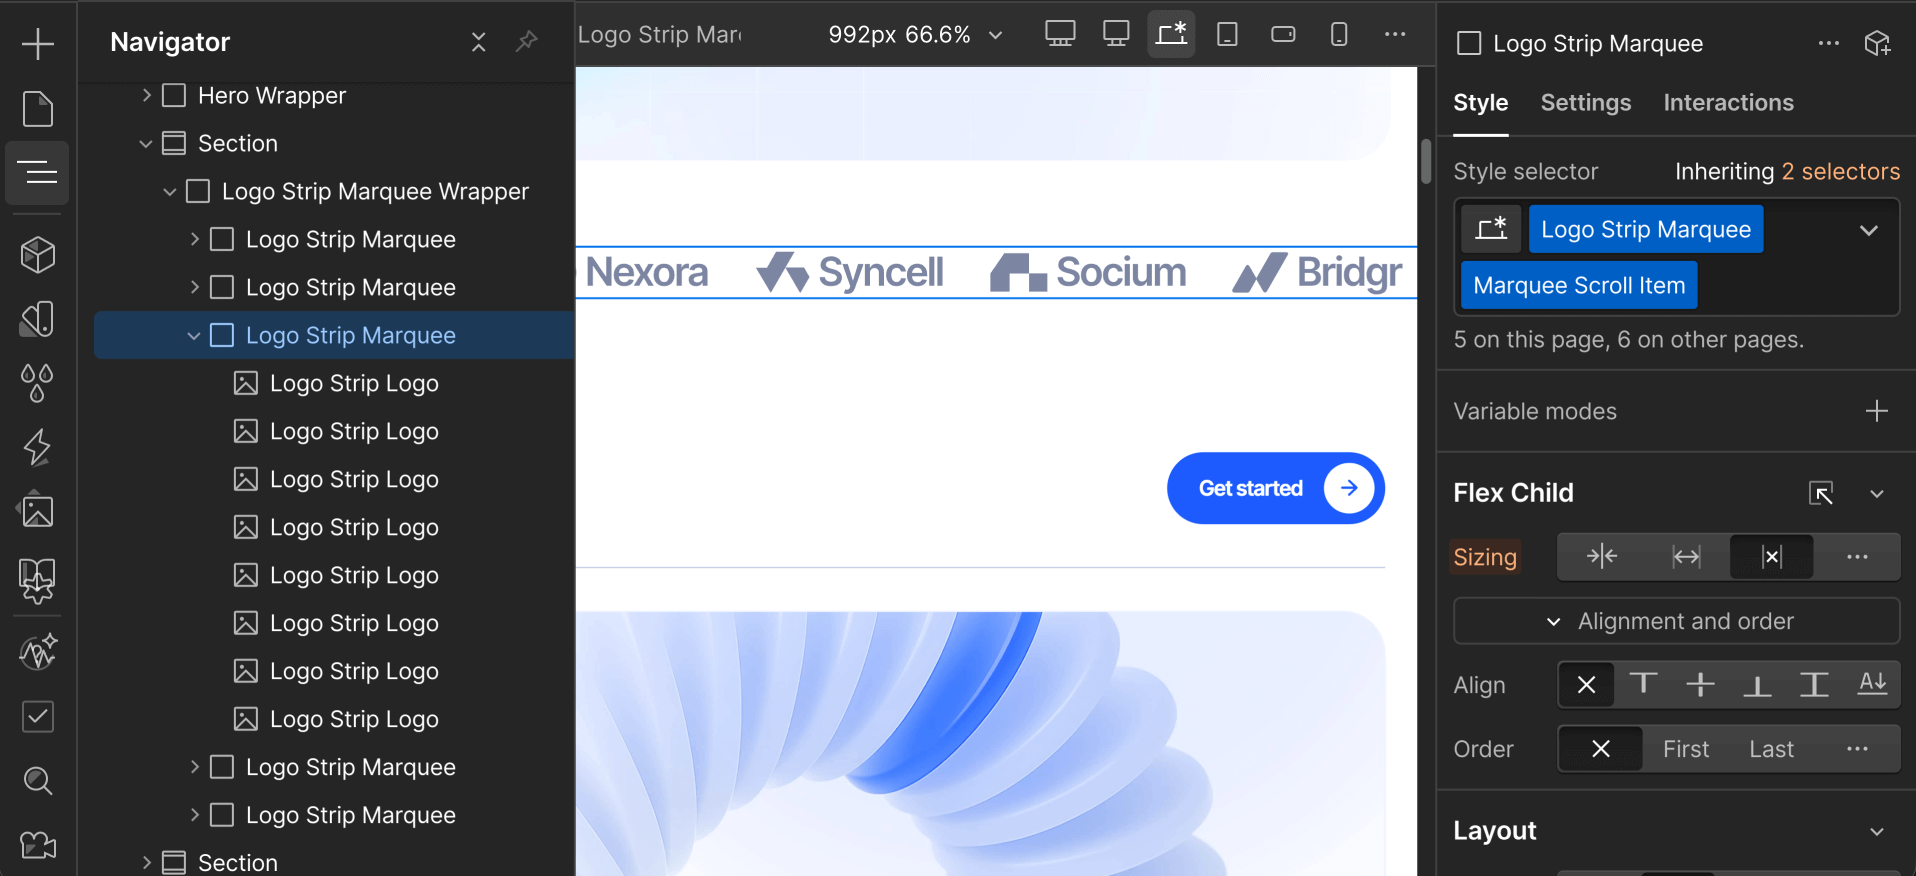
Task: Open the 2 selectors inheritance link
Action: pyautogui.click(x=1840, y=171)
